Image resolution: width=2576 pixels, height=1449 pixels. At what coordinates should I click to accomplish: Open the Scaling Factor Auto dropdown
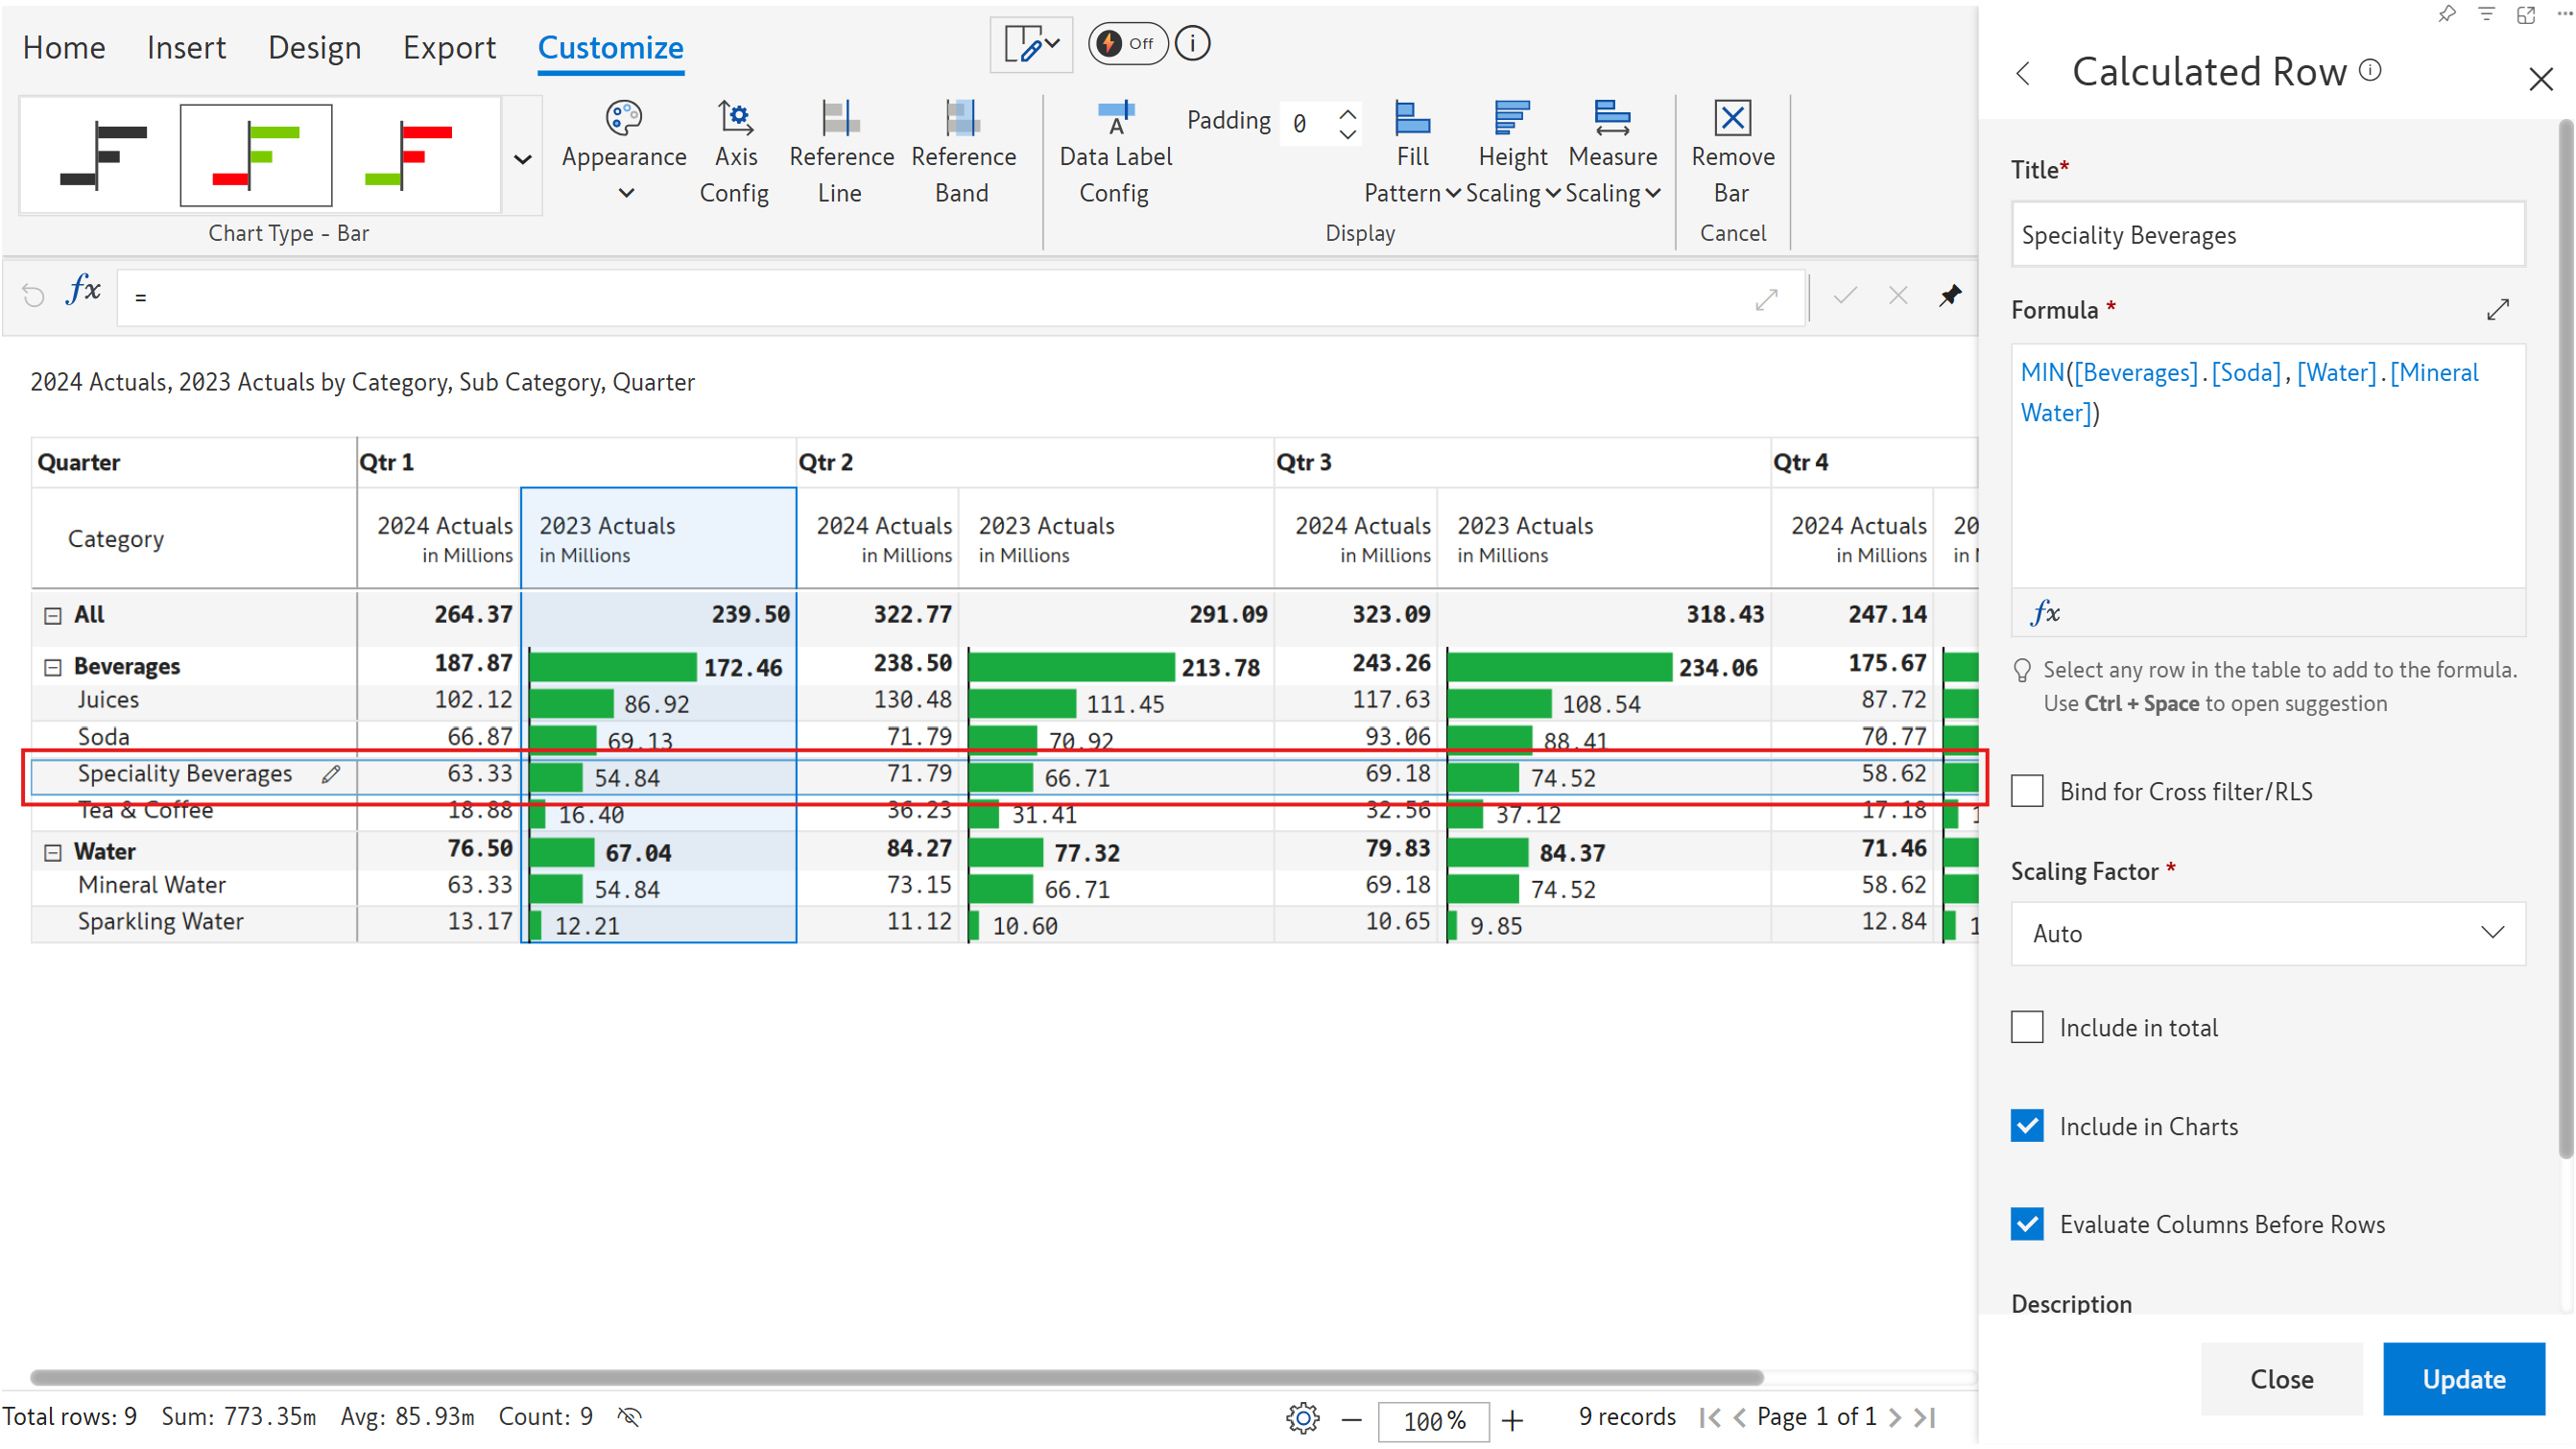click(2267, 933)
